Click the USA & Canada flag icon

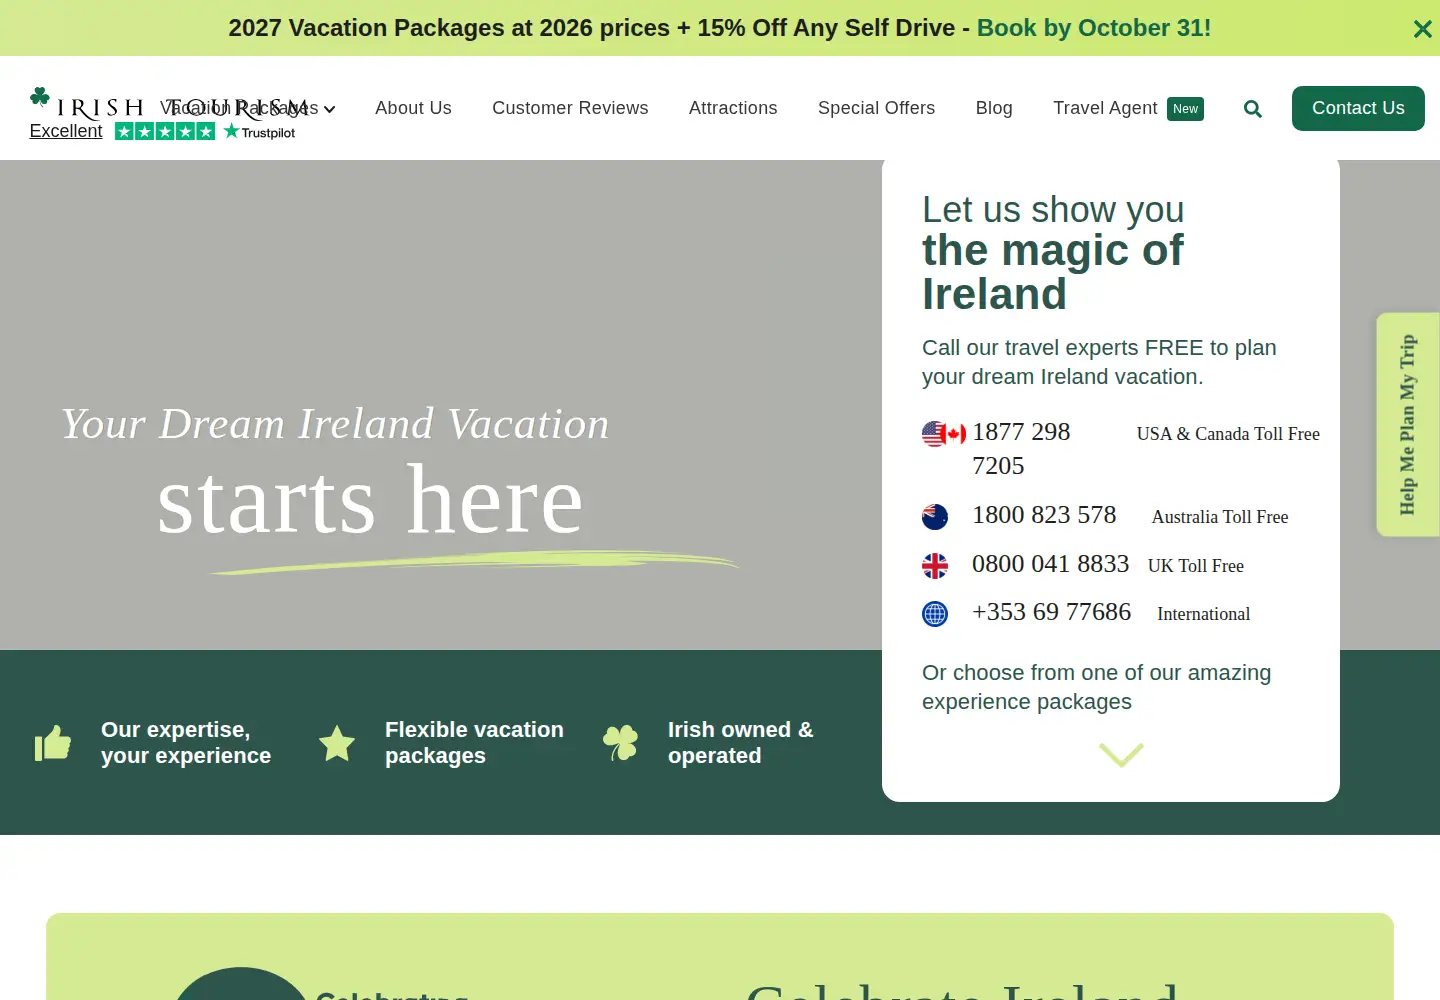(x=944, y=434)
